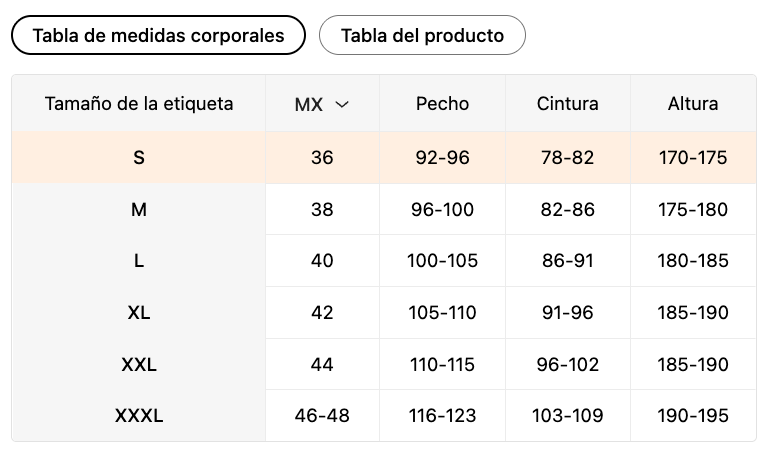
Task: Select the S size row label
Action: click(x=139, y=158)
